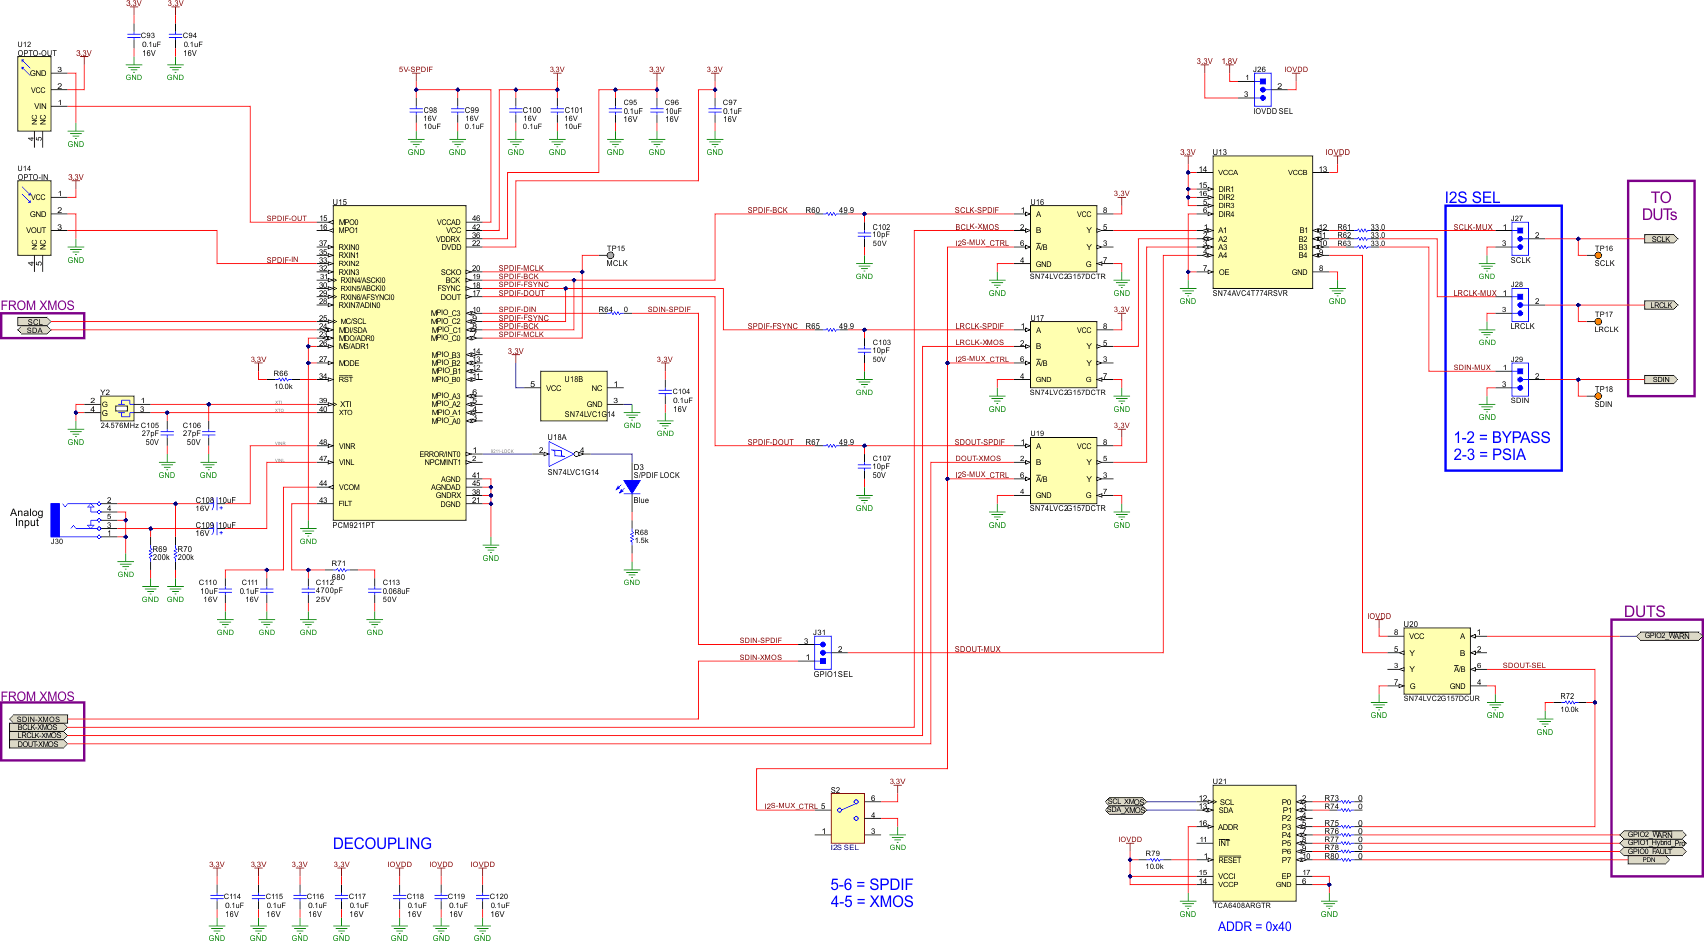
Task: Click the Analog Input connector J30
Action: click(57, 520)
